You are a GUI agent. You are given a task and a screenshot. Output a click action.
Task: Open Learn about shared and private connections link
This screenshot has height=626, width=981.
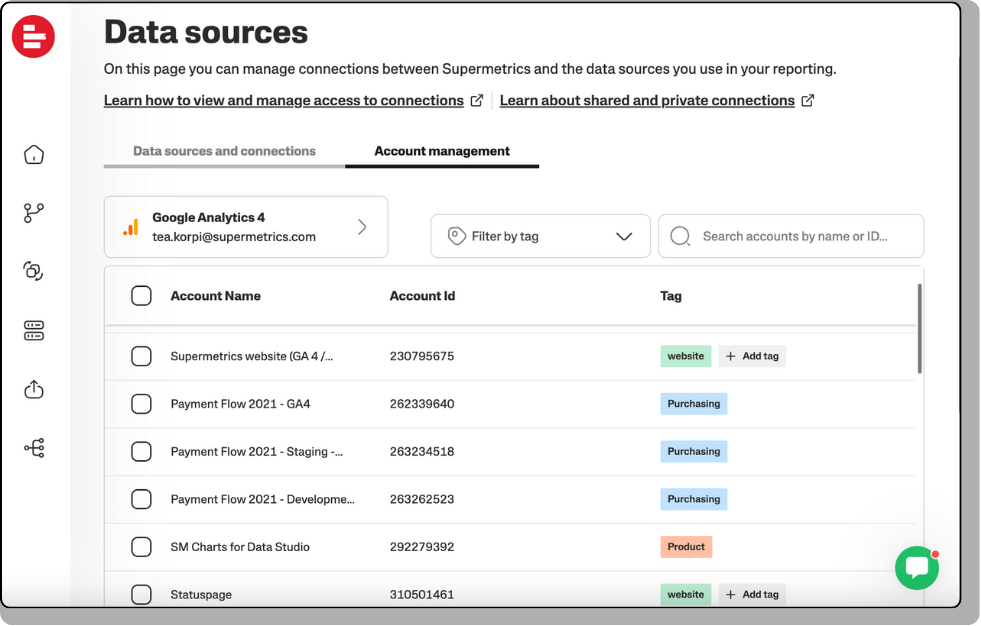pyautogui.click(x=647, y=101)
